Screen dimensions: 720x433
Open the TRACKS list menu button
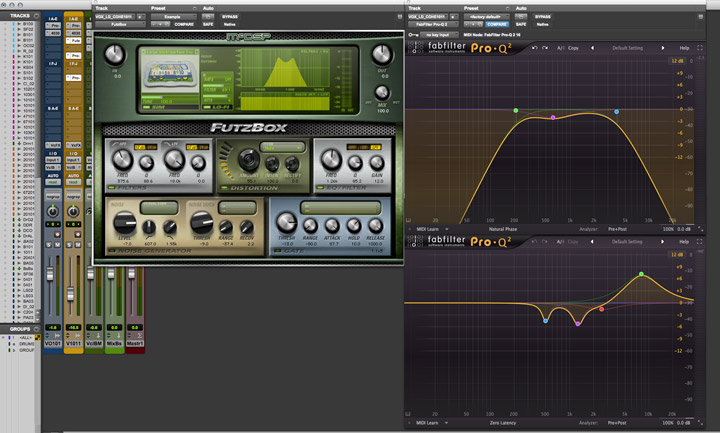[36, 16]
